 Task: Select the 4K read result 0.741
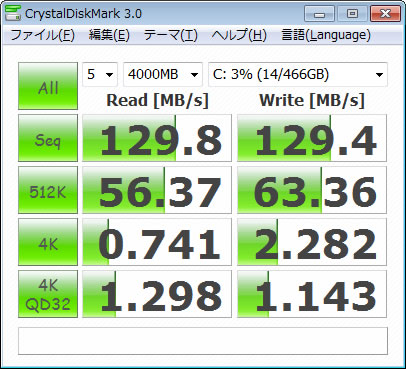point(157,242)
